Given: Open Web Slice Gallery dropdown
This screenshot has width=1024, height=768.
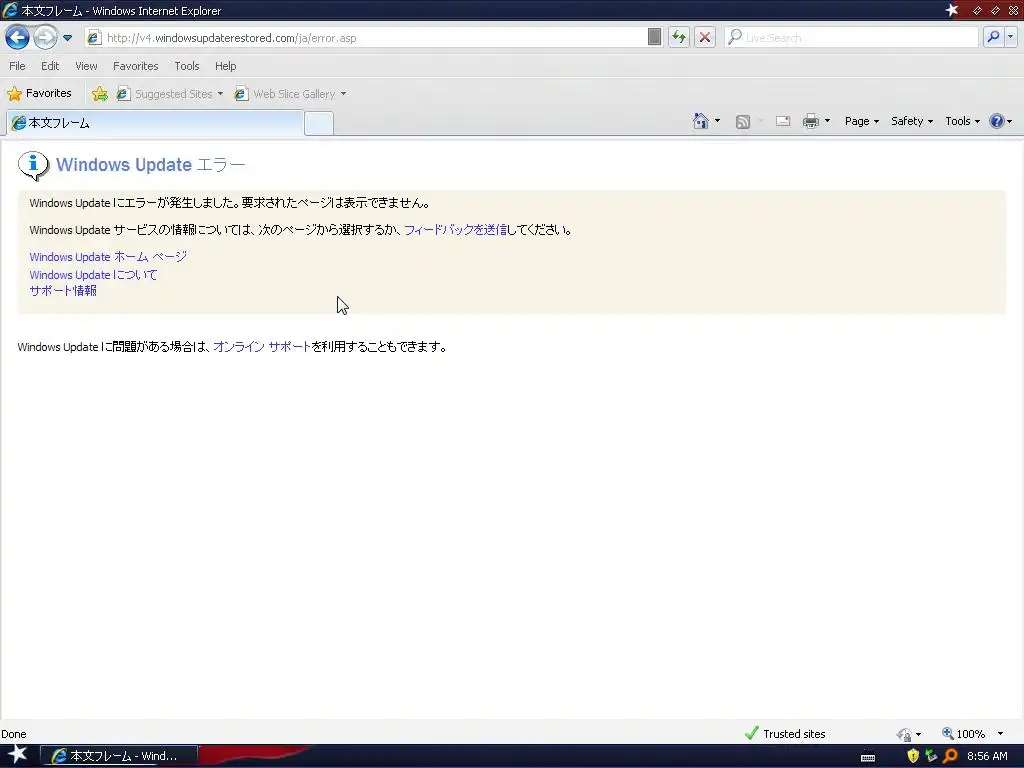Looking at the screenshot, I should coord(291,94).
